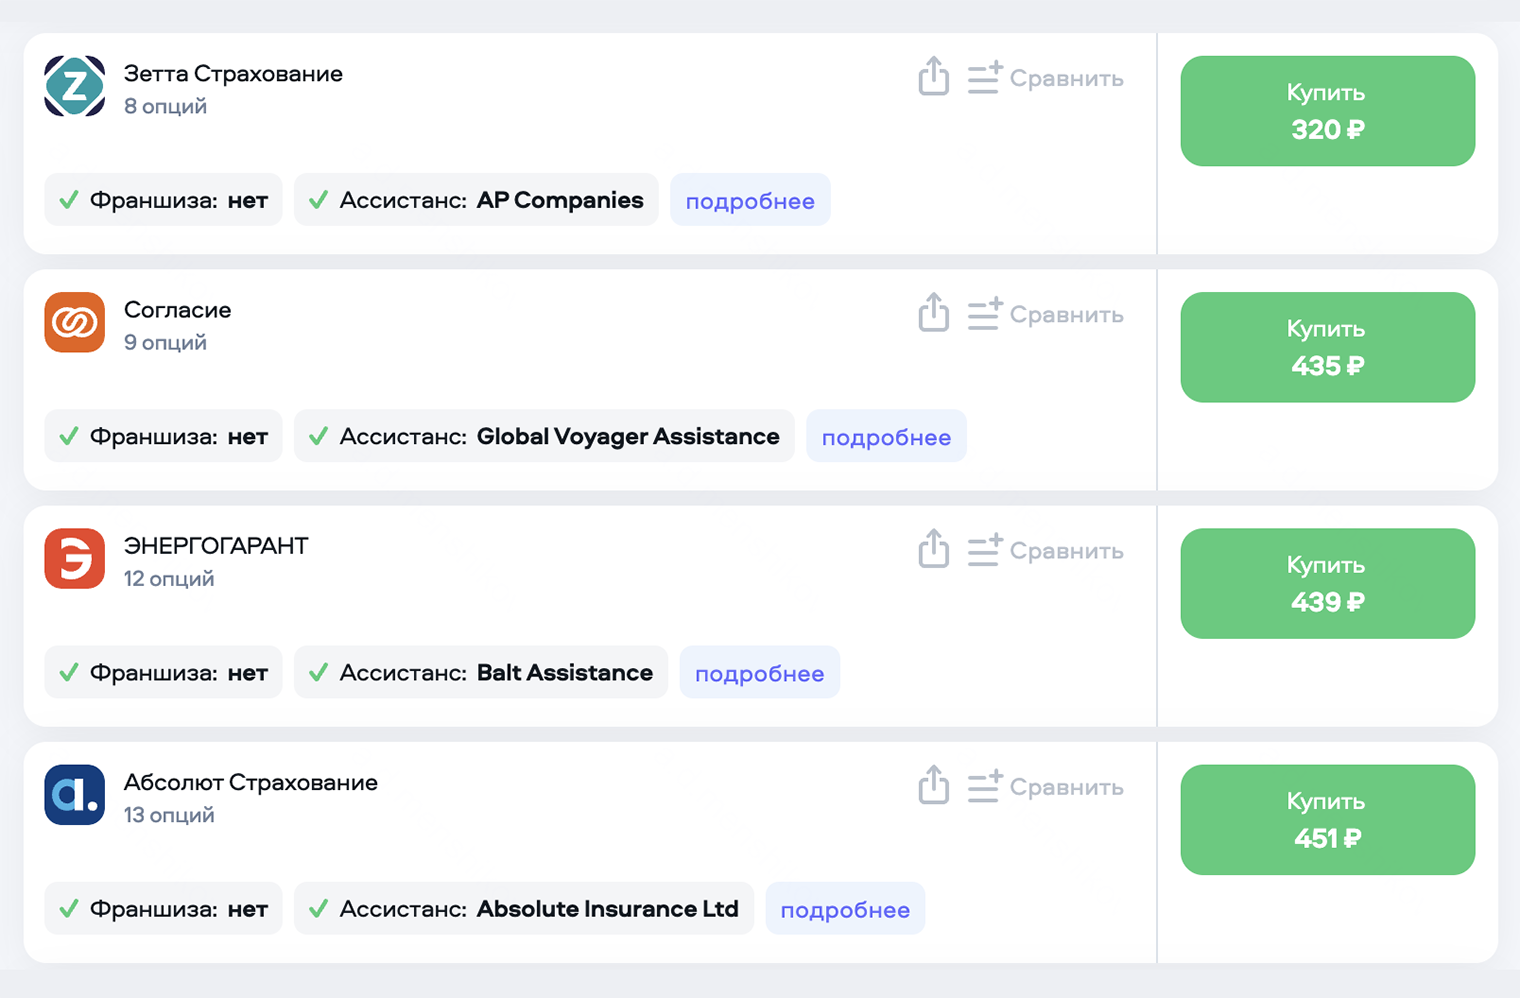Click the Согласие orange logo

75,322
